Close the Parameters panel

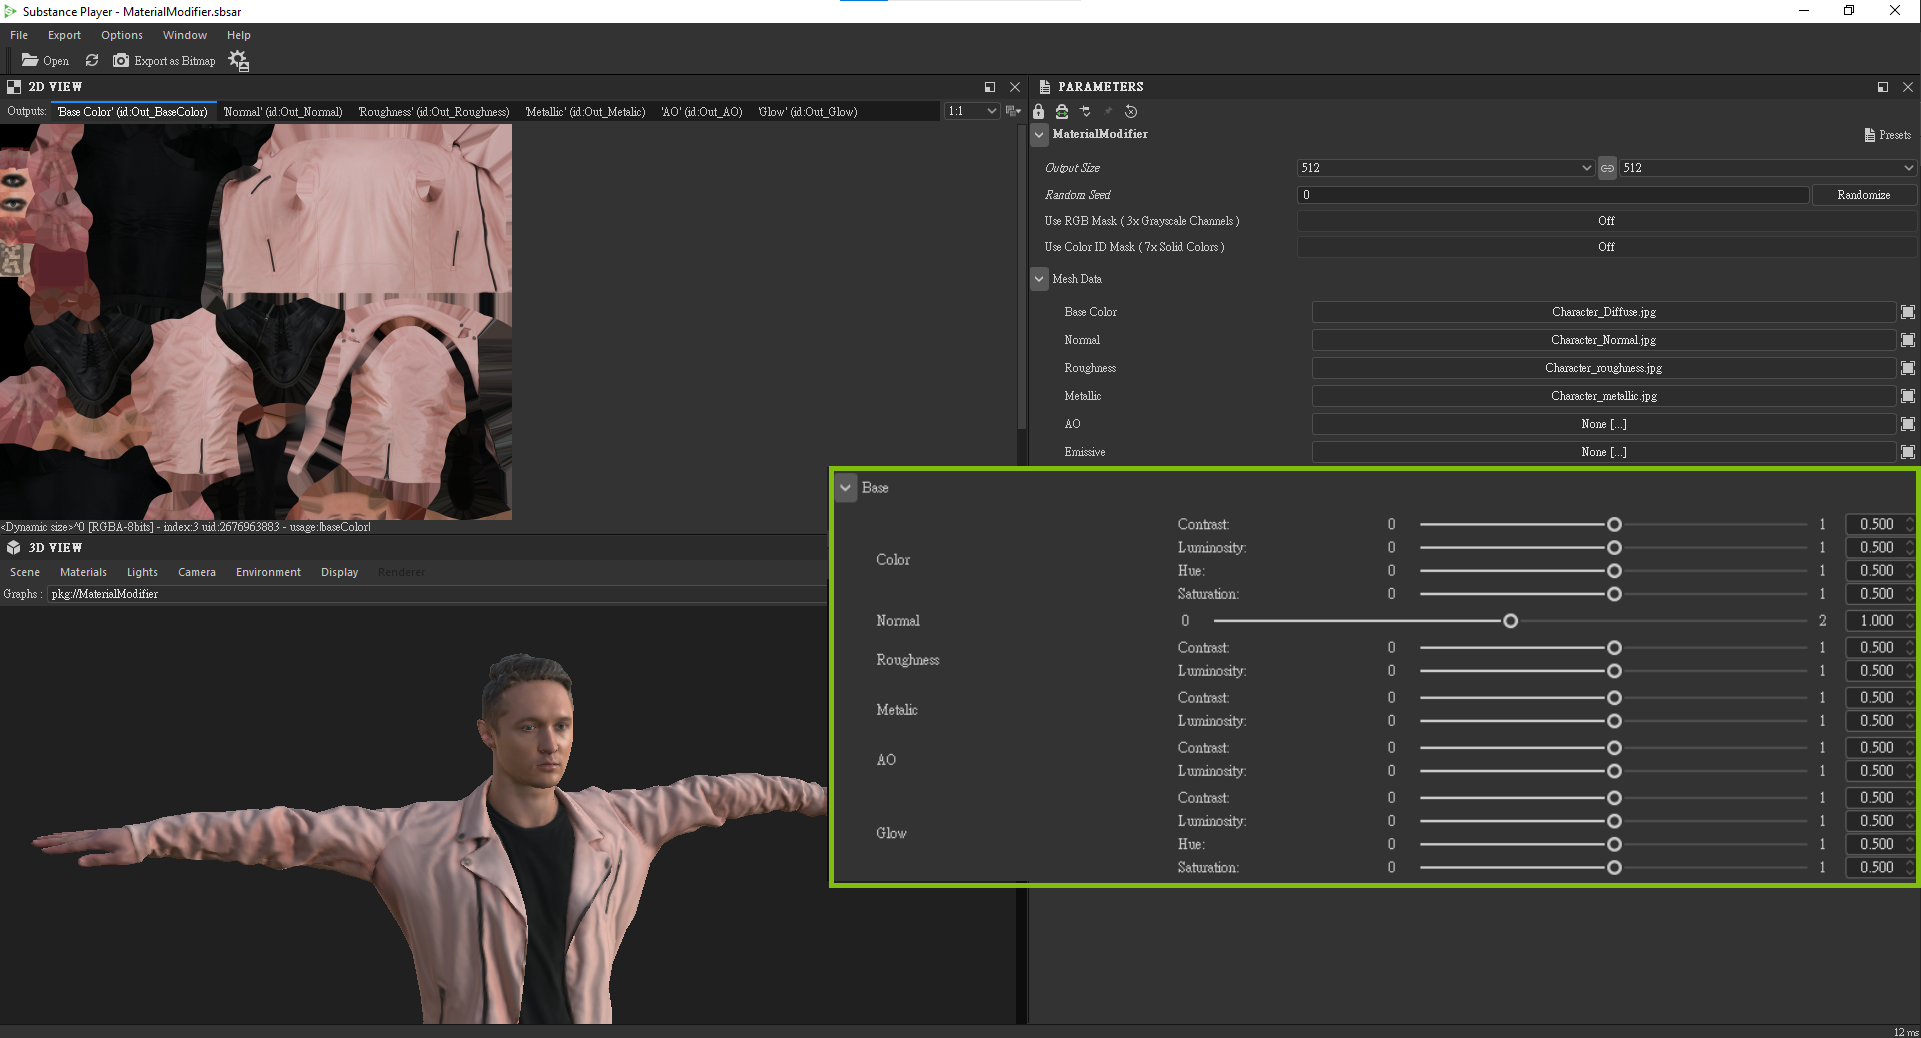tap(1908, 87)
